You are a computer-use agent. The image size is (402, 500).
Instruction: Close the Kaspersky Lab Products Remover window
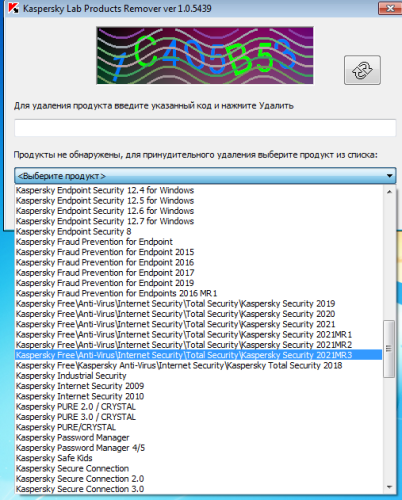(x=390, y=8)
